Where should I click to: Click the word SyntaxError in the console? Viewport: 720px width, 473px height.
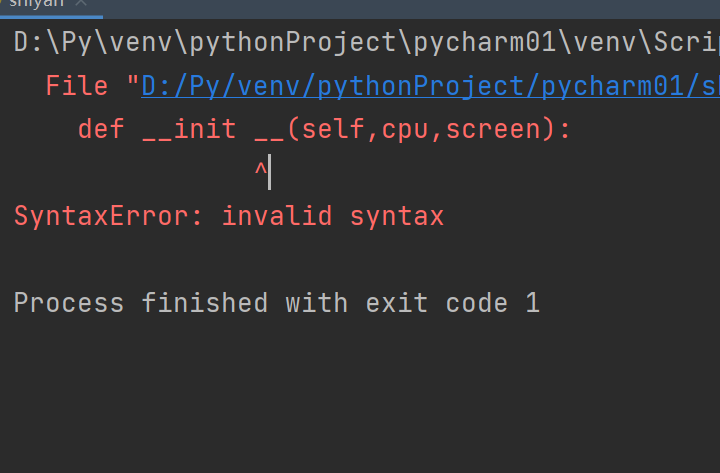[102, 216]
